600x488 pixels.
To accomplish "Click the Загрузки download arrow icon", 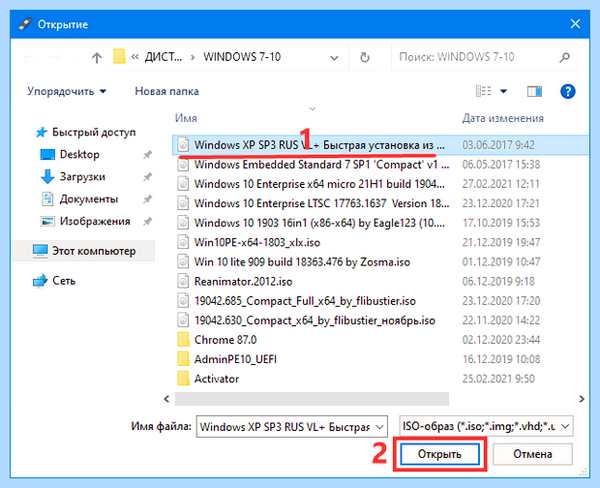I will click(x=47, y=177).
